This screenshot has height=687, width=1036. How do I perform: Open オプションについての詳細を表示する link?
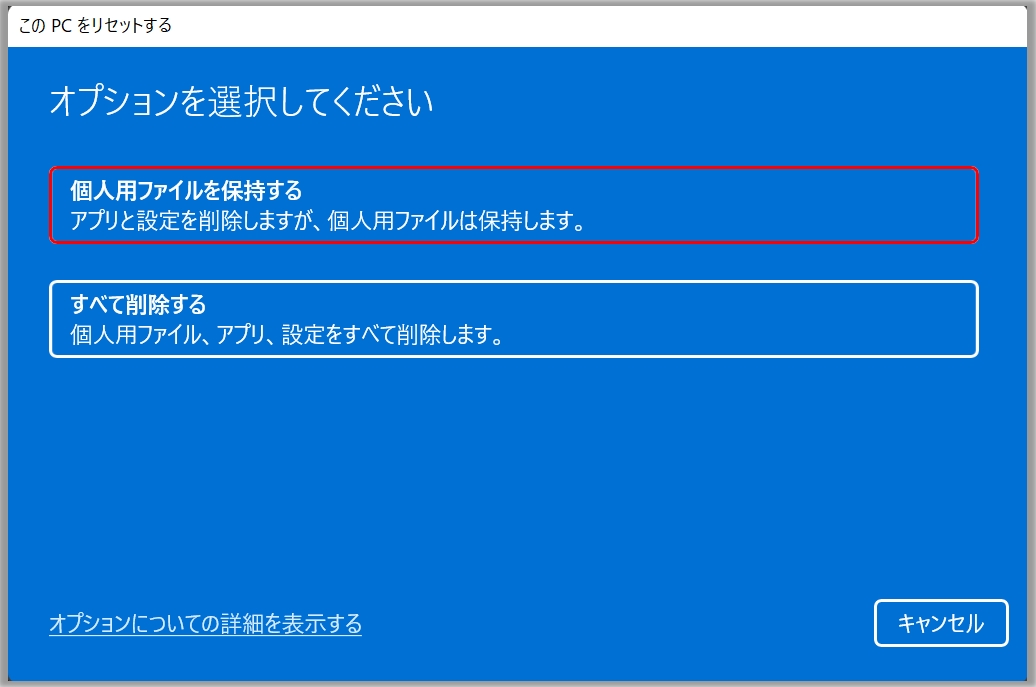205,623
